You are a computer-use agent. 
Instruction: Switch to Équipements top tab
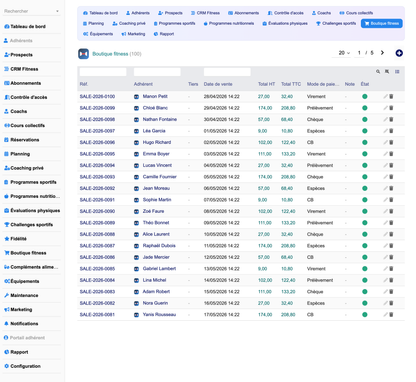coord(98,34)
